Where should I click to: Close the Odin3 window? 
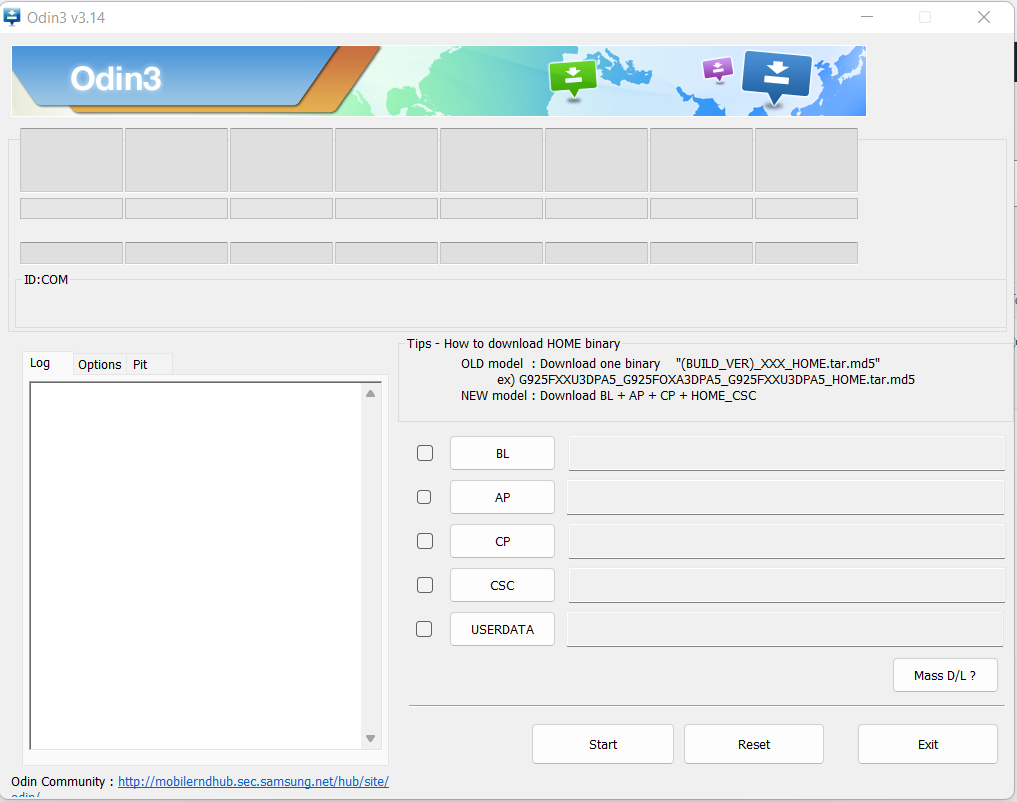(984, 17)
